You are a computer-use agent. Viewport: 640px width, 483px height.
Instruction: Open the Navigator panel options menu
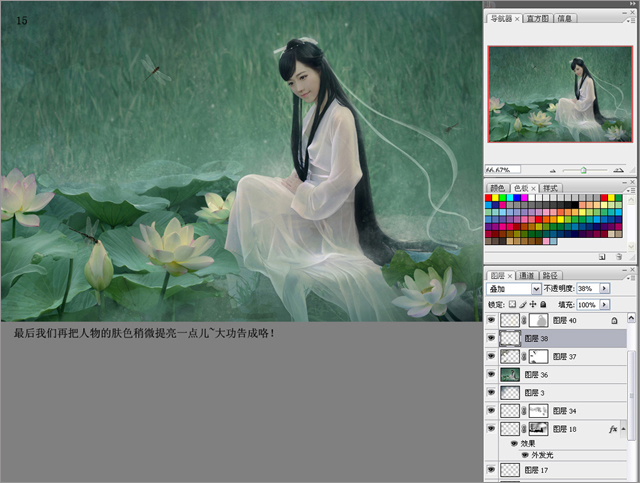631,20
